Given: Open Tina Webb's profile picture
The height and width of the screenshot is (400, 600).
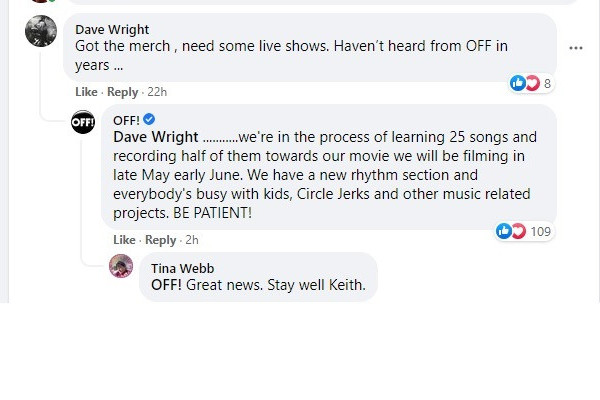Looking at the screenshot, I should 121,266.
